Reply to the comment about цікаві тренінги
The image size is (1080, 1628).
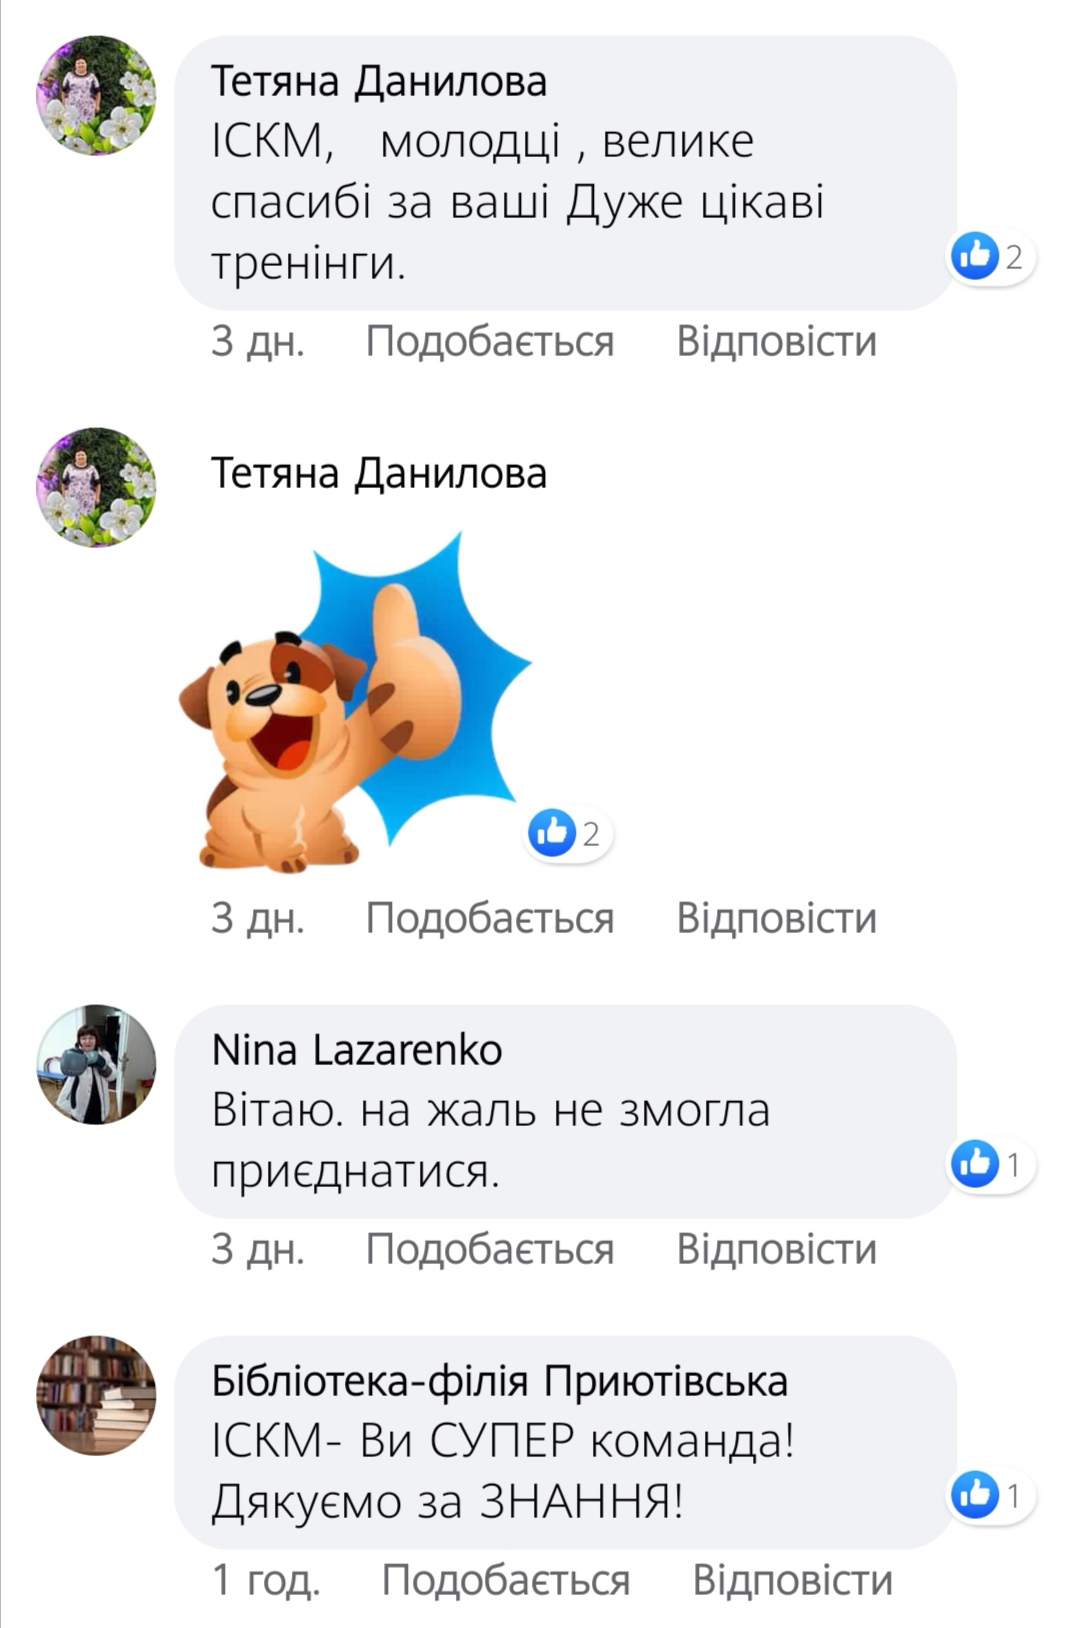coord(777,341)
